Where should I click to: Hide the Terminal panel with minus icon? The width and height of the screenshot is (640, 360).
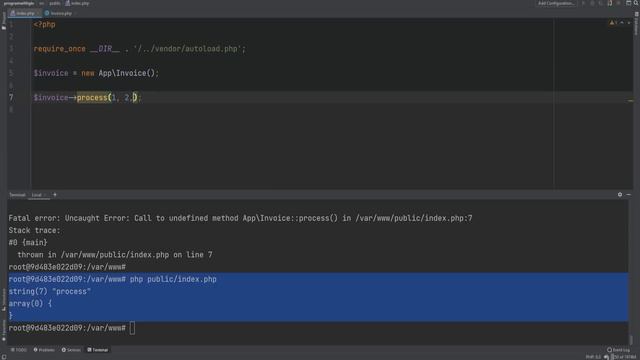pos(629,195)
